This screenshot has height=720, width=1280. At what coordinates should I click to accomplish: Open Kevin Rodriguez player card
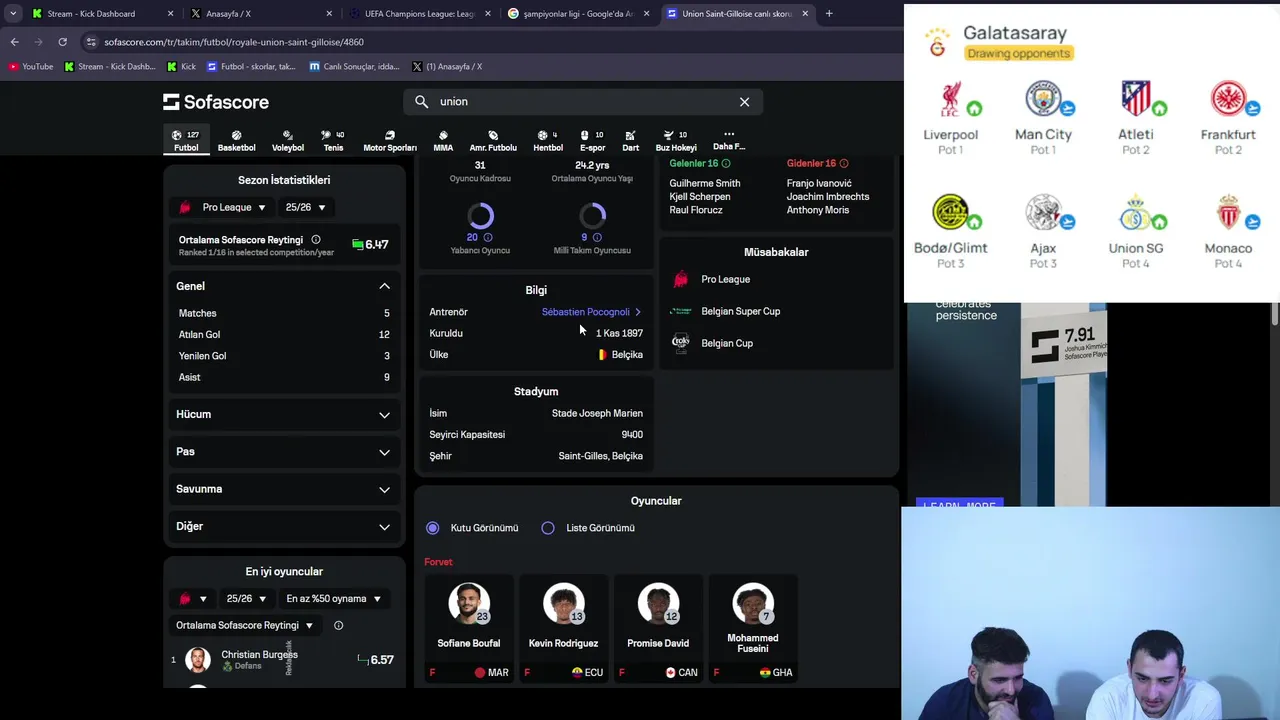click(563, 630)
